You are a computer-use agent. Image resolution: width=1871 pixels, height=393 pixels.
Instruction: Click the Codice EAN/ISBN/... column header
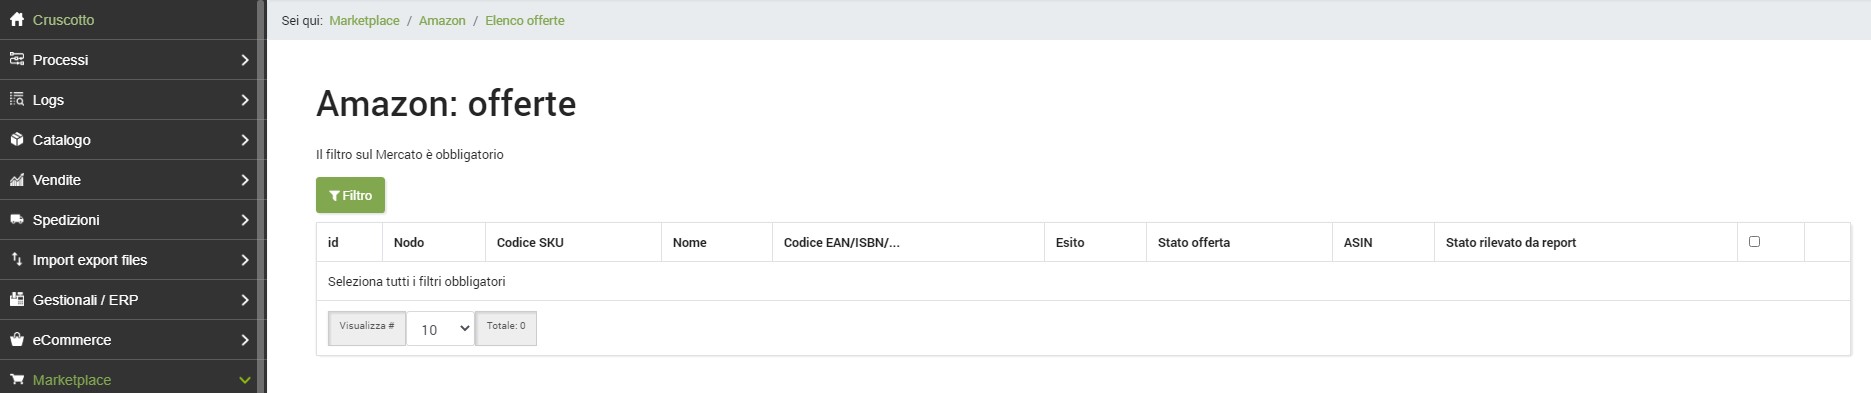tap(908, 242)
